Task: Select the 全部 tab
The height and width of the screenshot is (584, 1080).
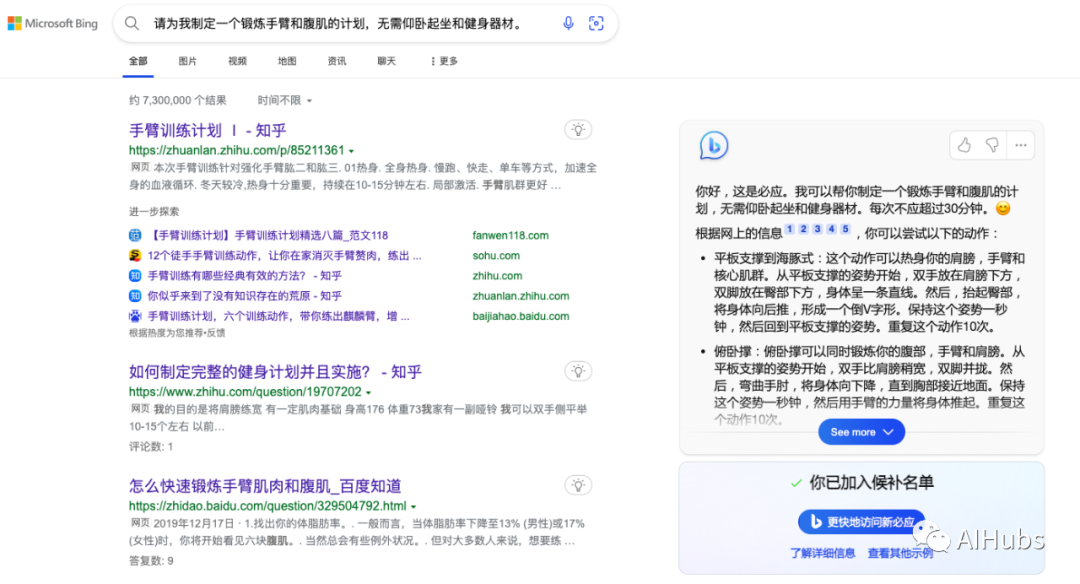Action: [138, 61]
